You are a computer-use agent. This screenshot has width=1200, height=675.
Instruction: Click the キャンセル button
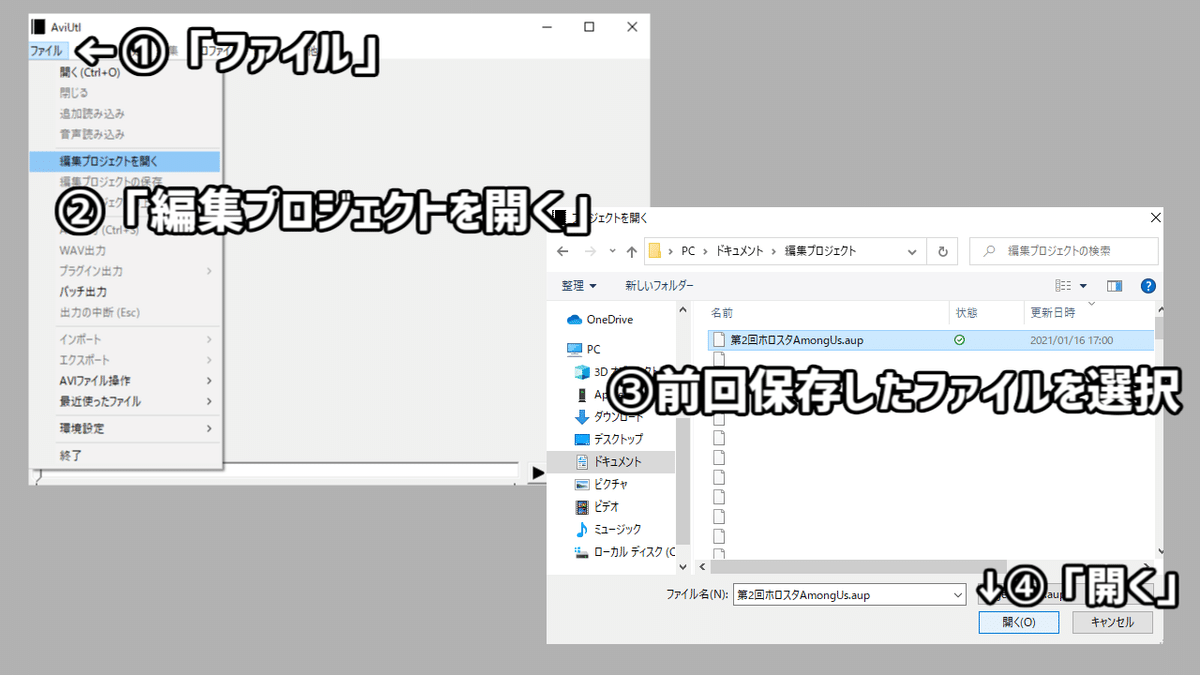point(1112,621)
